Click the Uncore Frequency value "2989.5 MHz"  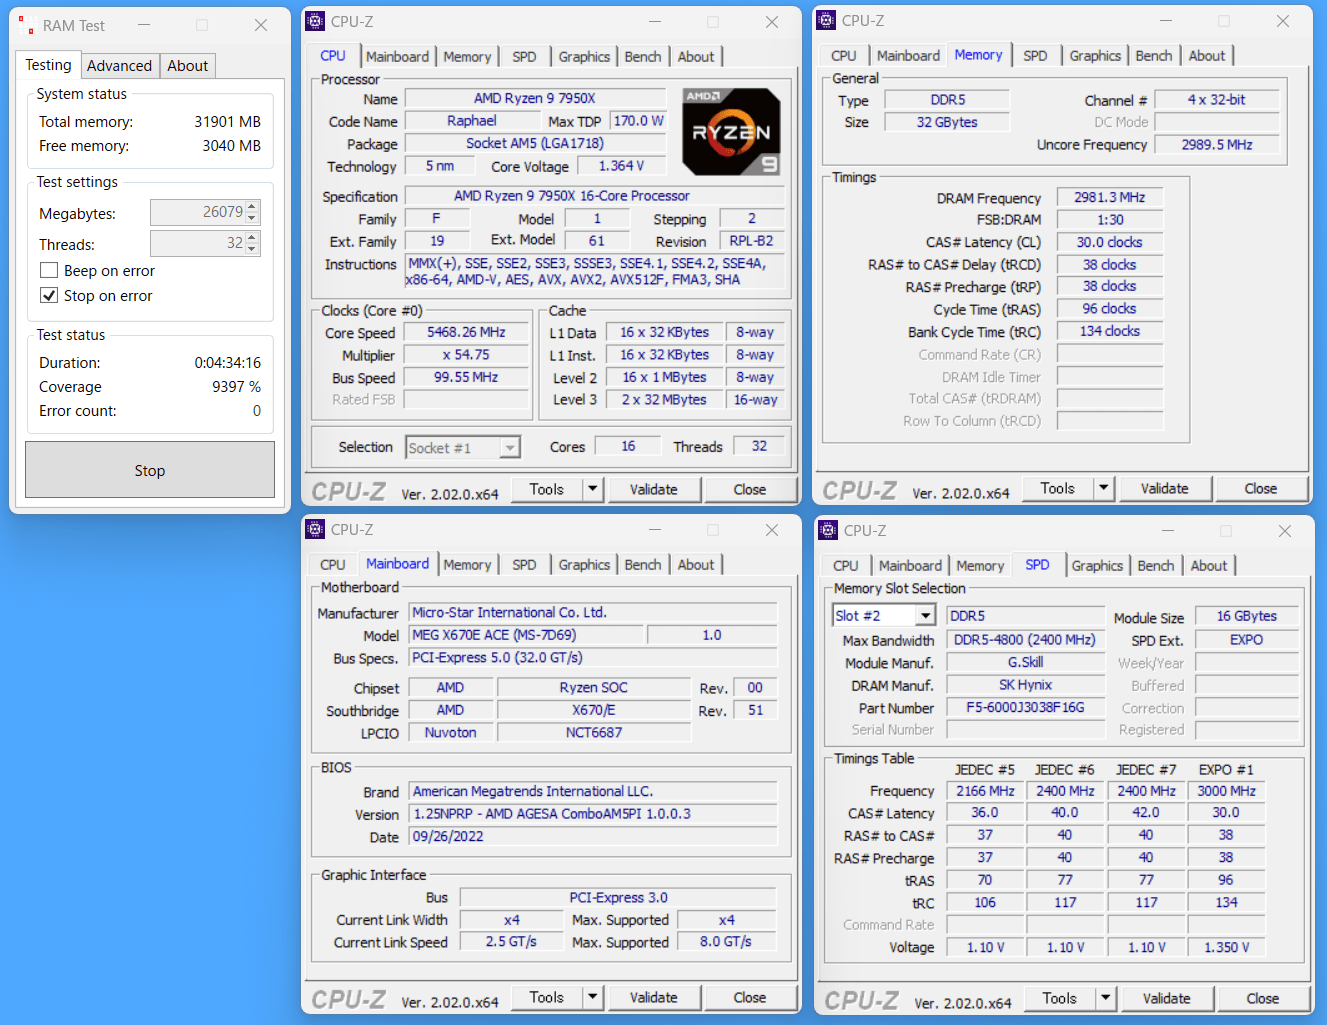[x=1217, y=144]
